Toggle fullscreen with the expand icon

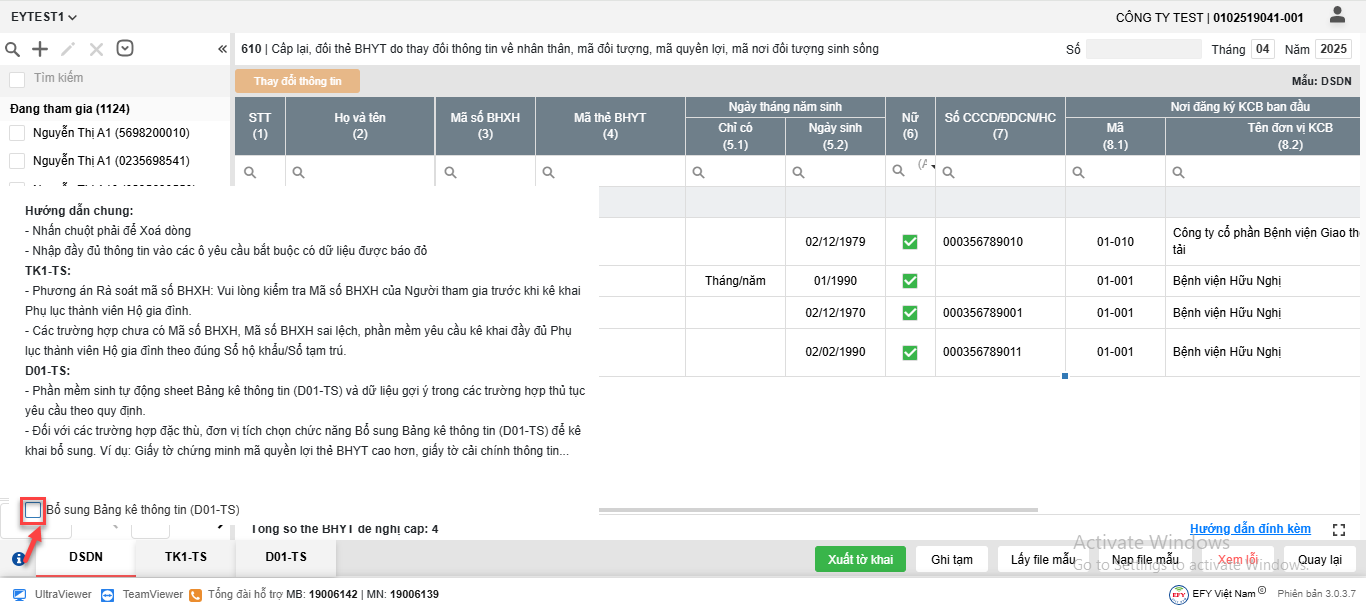[1339, 529]
